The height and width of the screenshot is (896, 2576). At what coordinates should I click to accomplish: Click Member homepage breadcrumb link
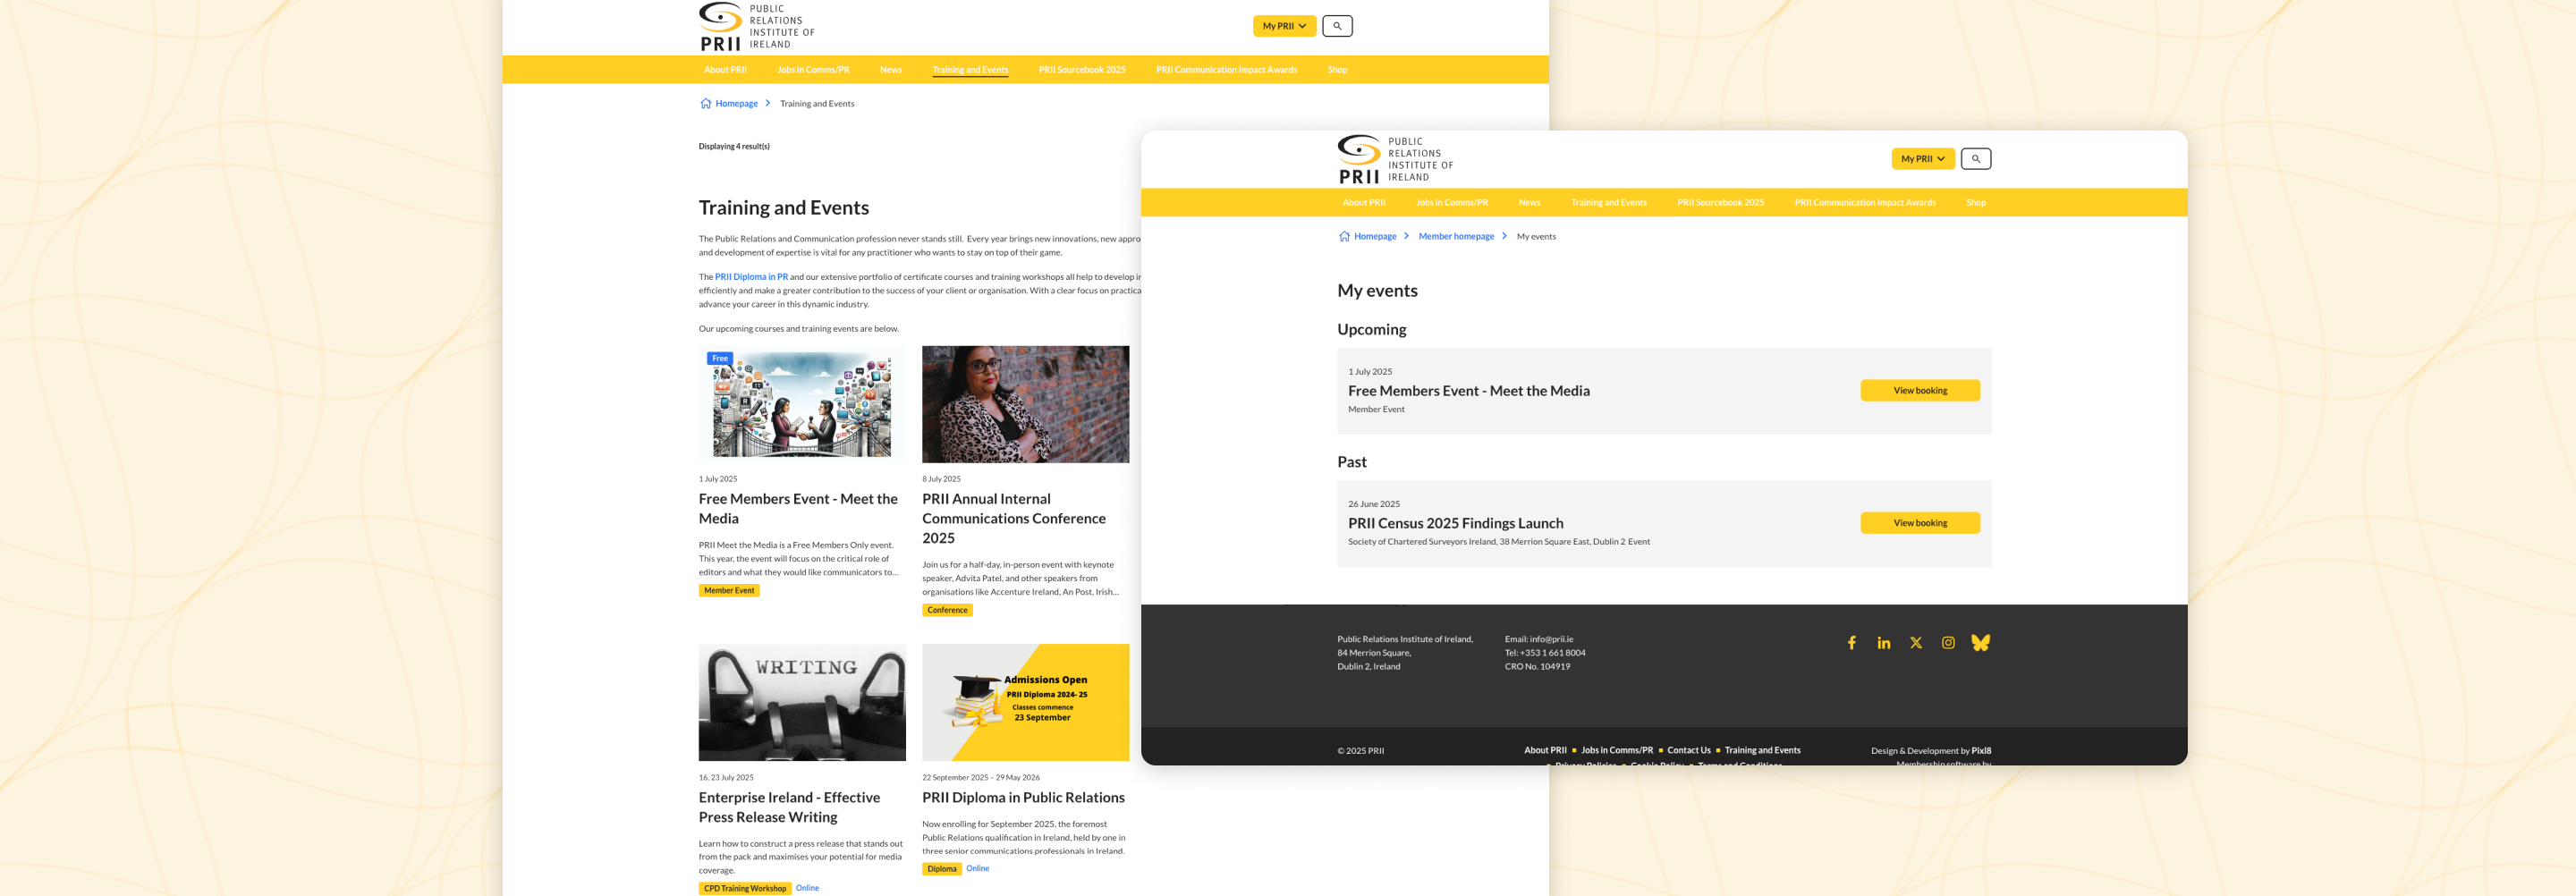point(1456,236)
